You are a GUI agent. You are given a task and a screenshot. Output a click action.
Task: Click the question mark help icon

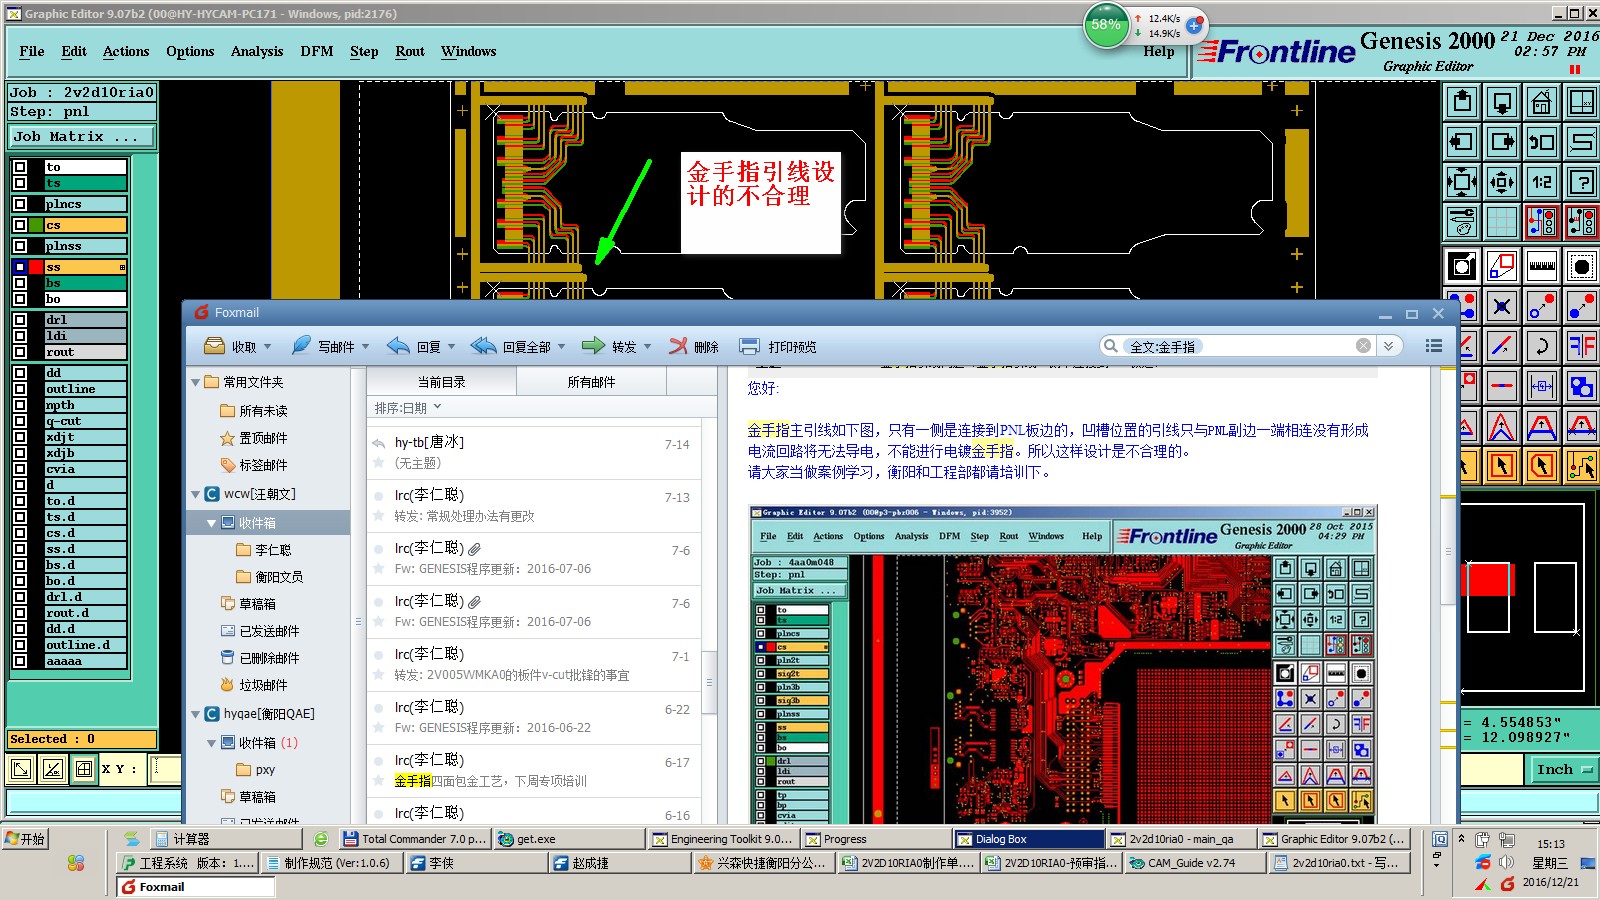pos(1581,182)
